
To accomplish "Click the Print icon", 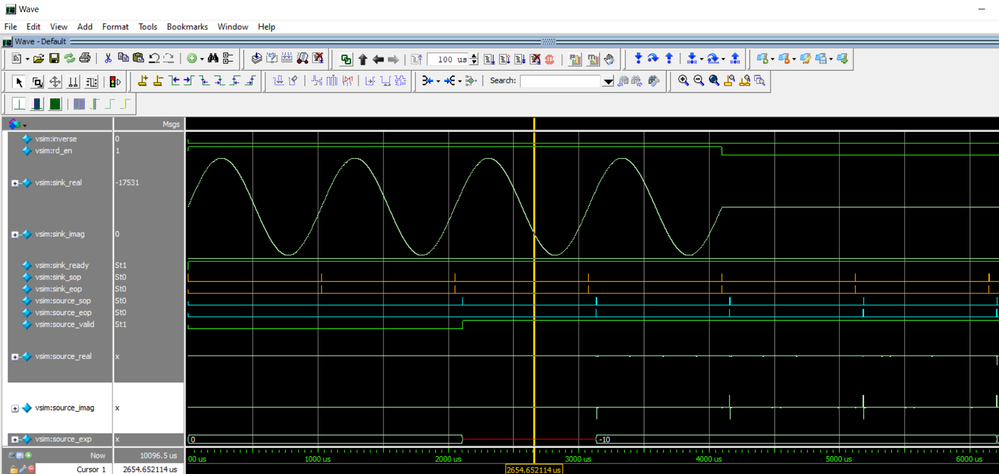I will coord(86,59).
